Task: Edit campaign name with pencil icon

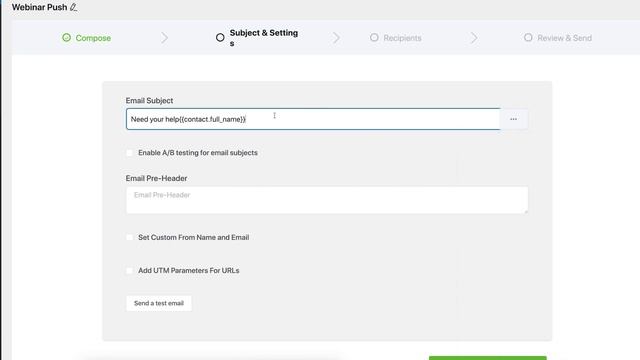Action: pyautogui.click(x=73, y=7)
